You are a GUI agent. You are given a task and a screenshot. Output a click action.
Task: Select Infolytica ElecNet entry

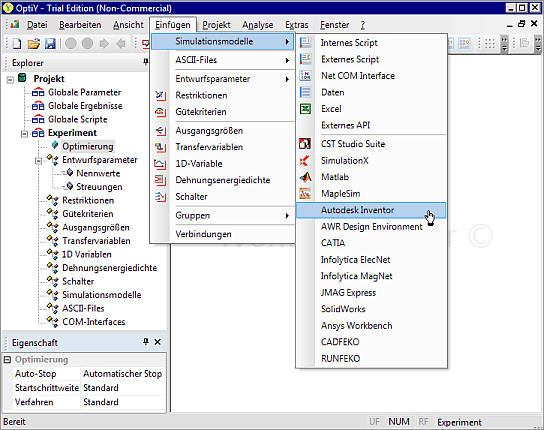(x=371, y=260)
